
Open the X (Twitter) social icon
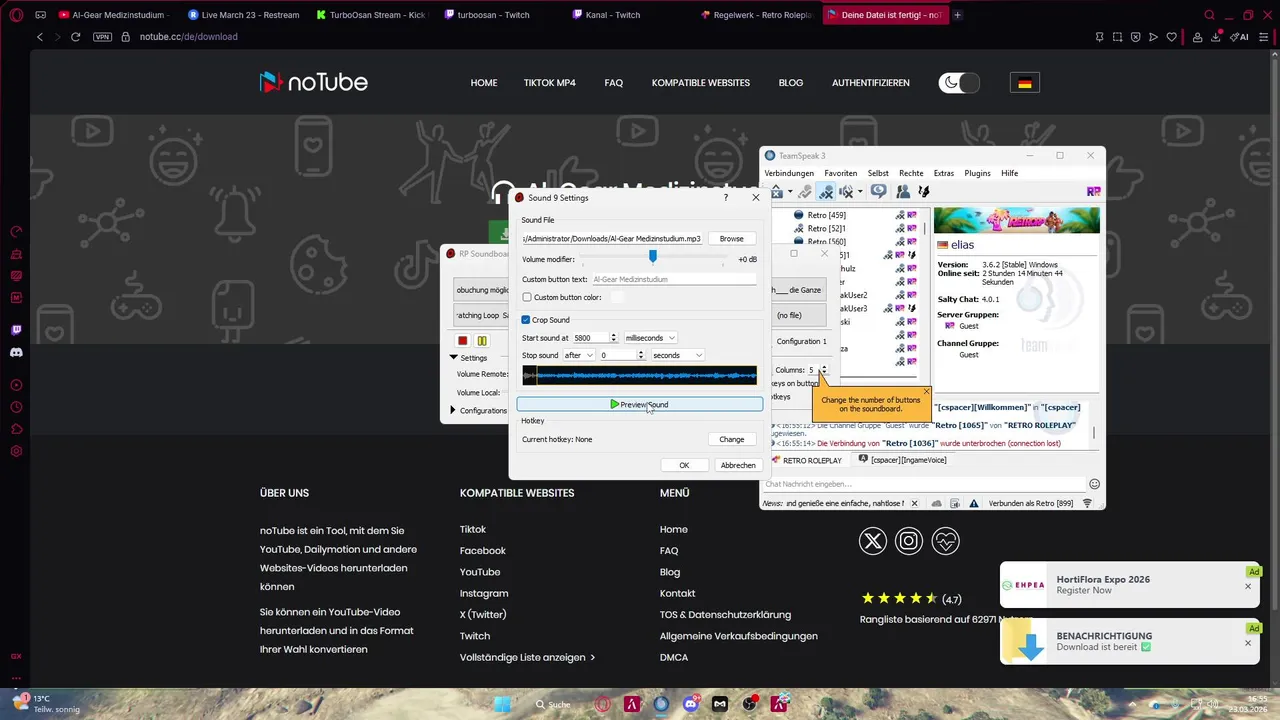(x=873, y=541)
